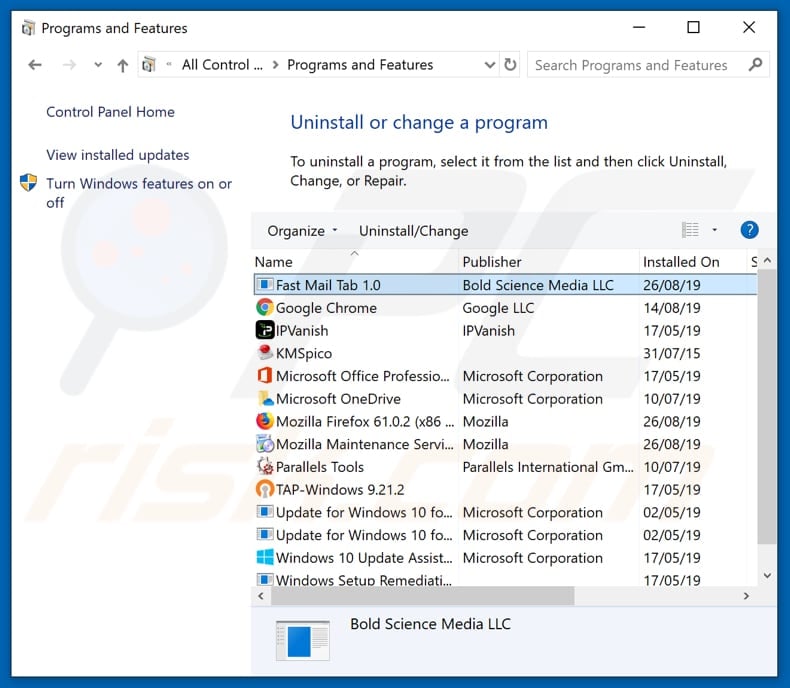Select the Mozilla Firefox icon

pyautogui.click(x=265, y=421)
